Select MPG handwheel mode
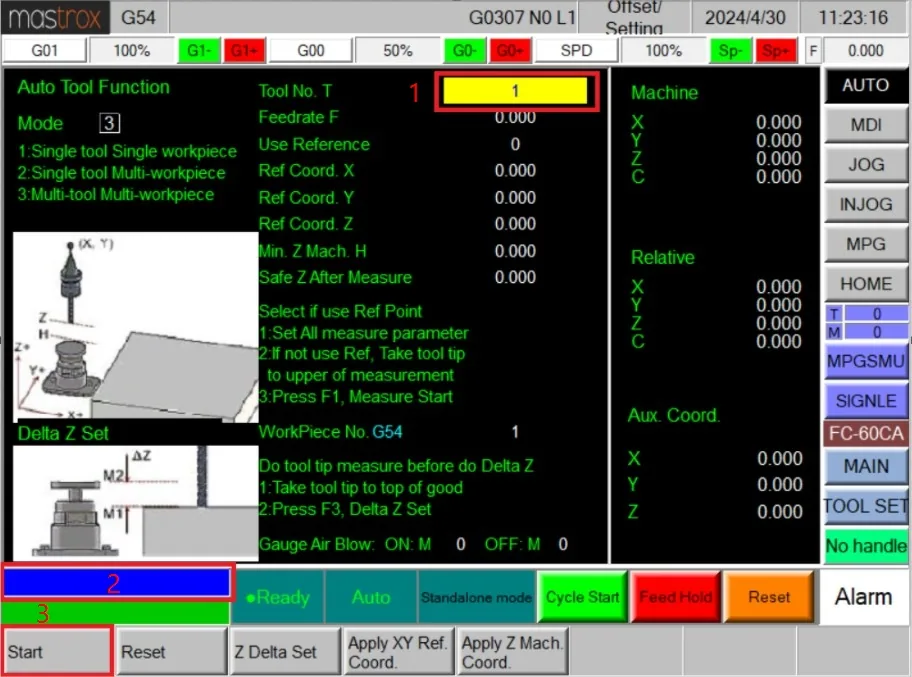Screen dimensions: 912x677 (x=865, y=244)
